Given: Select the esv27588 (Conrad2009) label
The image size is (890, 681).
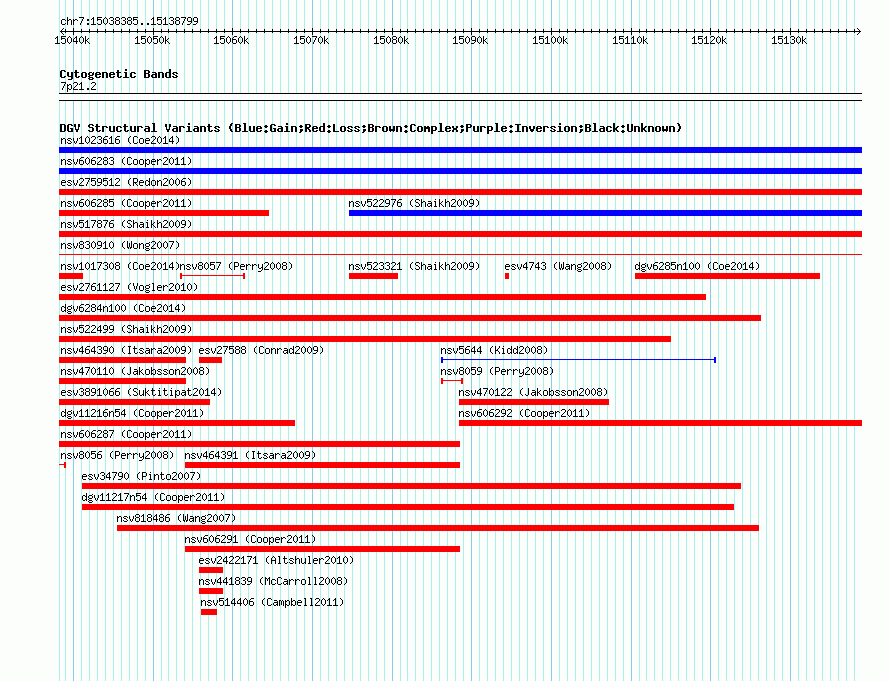Looking at the screenshot, I should 261,350.
